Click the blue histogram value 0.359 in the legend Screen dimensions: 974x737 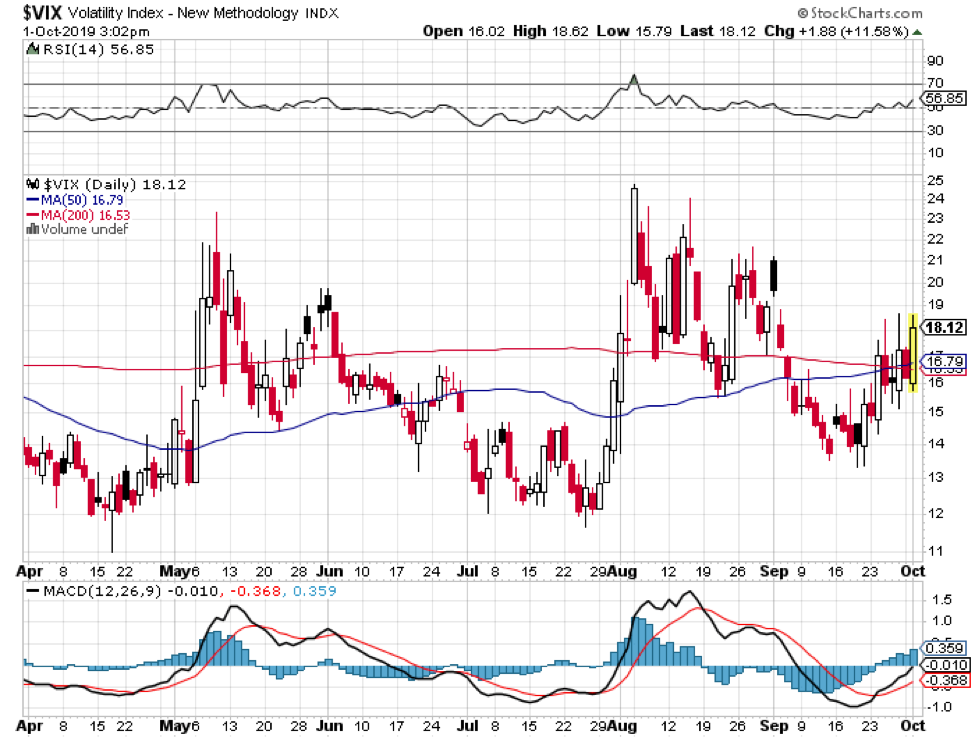[315, 591]
